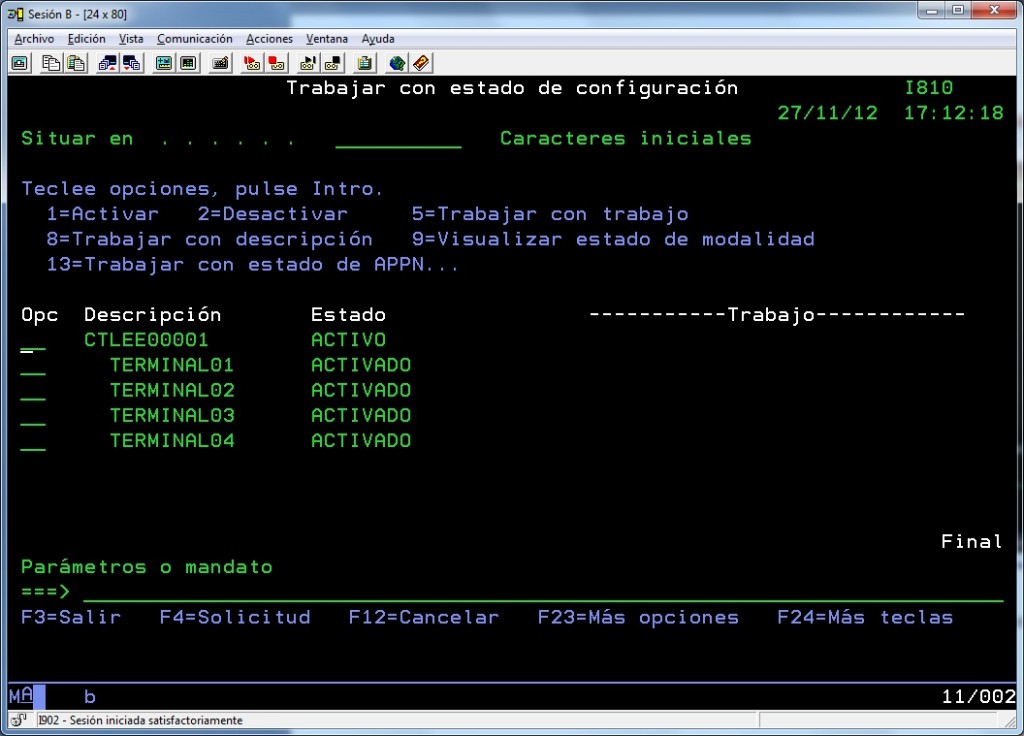Click the F24=Más teclas function key text

pos(865,617)
